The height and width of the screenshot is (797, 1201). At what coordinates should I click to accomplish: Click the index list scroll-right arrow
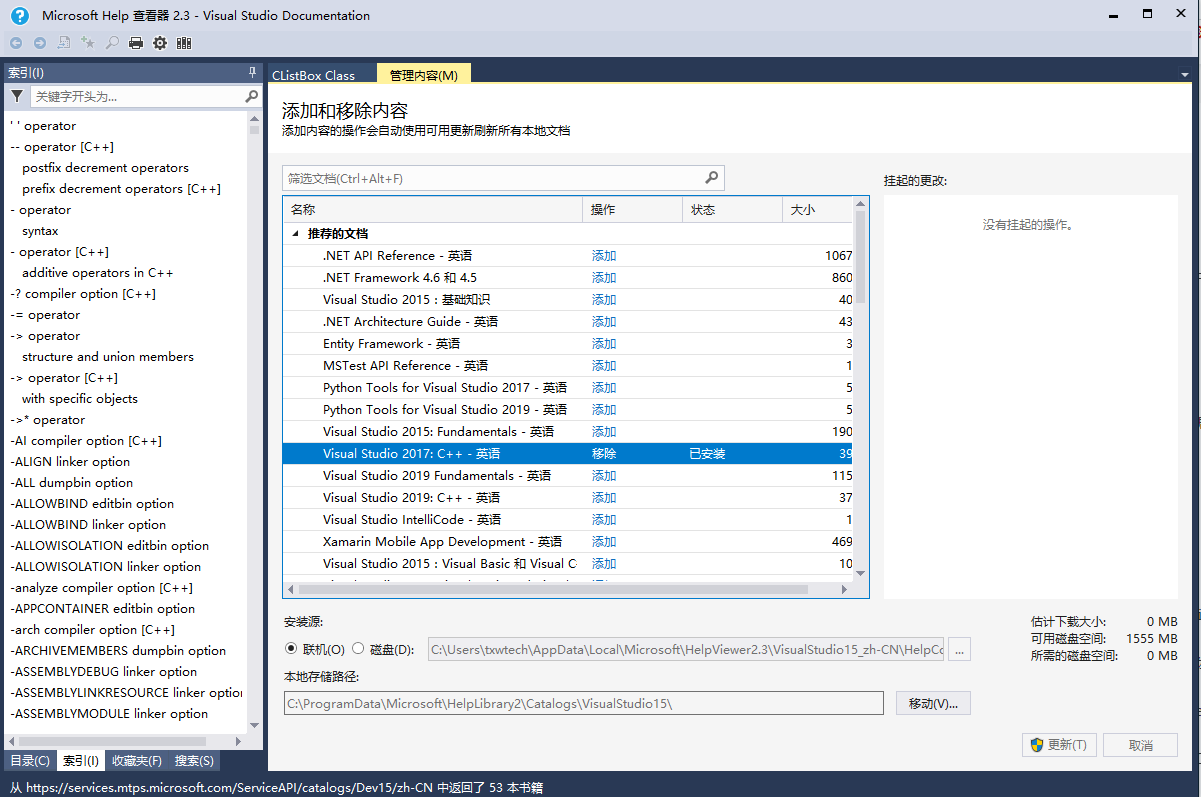(238, 741)
